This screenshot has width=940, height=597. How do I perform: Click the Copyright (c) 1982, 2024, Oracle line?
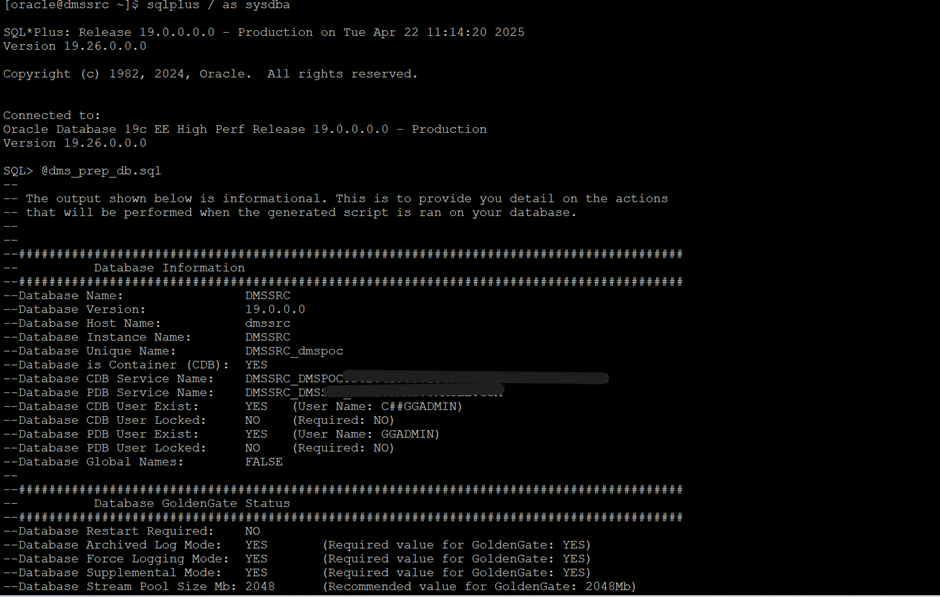tap(210, 74)
